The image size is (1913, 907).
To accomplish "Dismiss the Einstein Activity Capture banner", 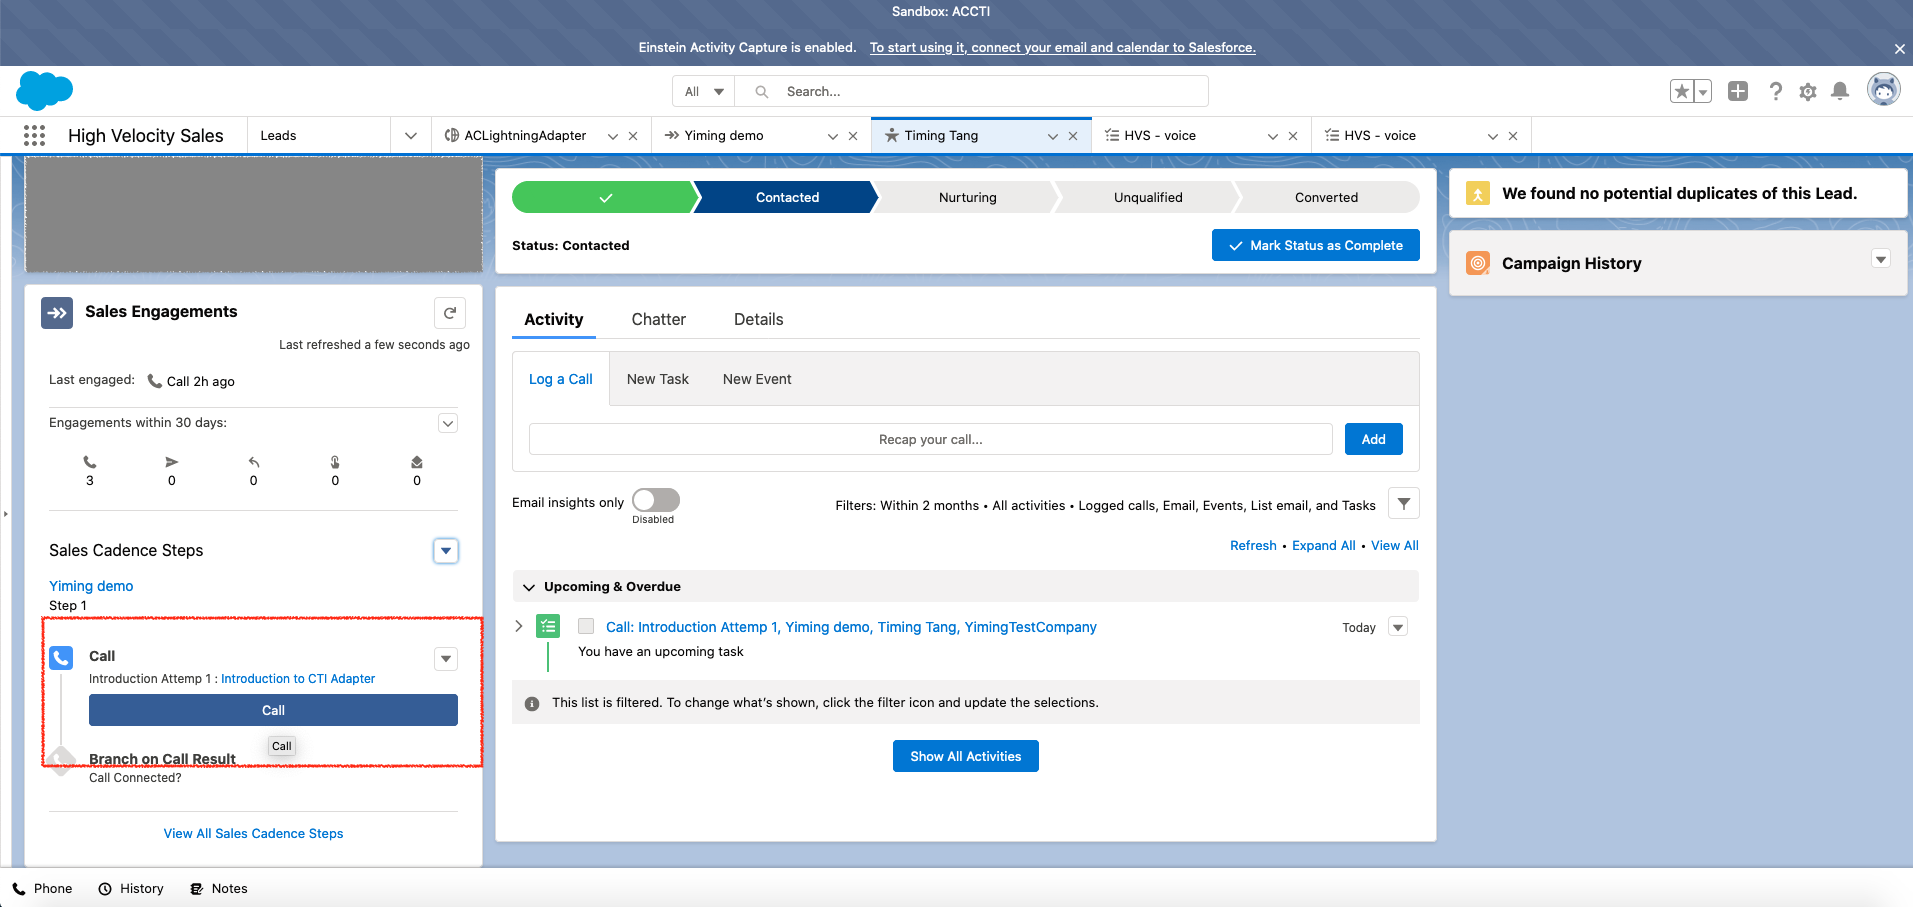I will point(1899,49).
